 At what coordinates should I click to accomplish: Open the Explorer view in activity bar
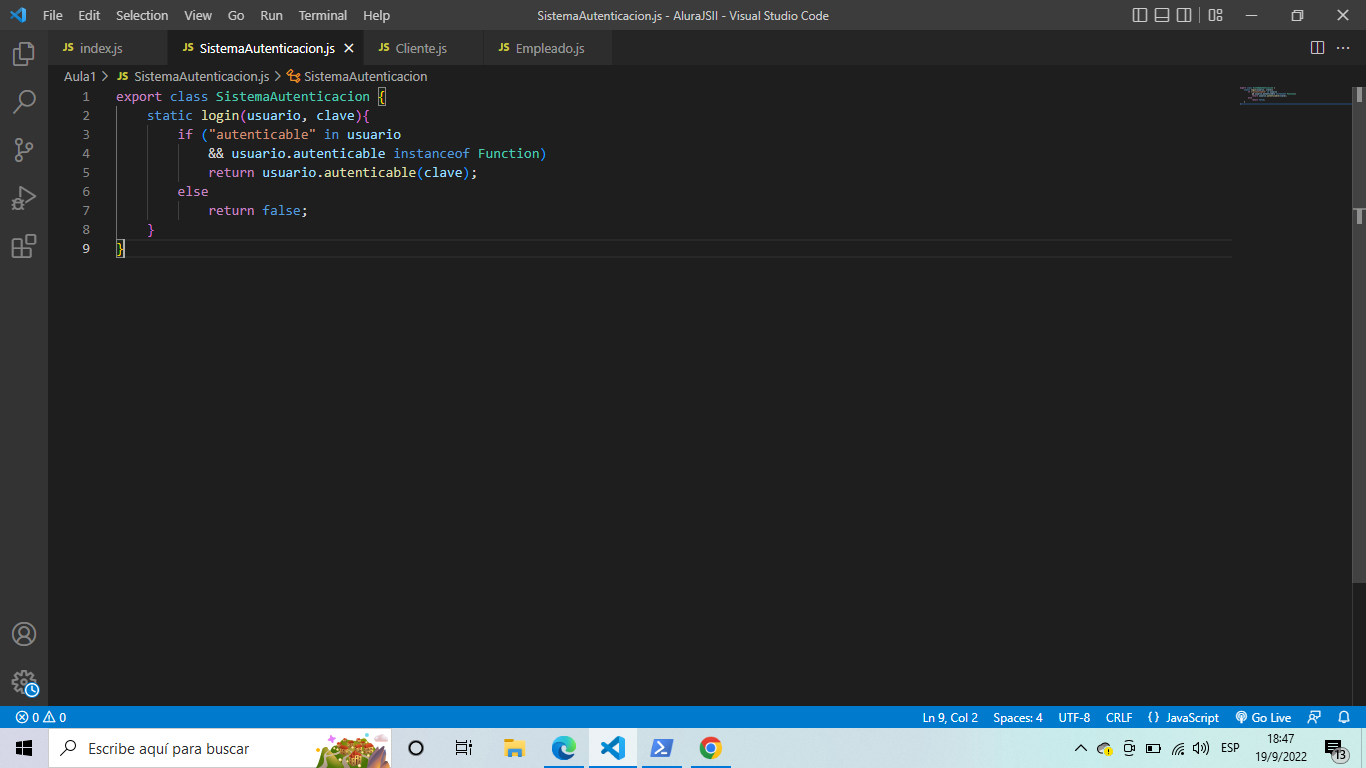tap(24, 54)
